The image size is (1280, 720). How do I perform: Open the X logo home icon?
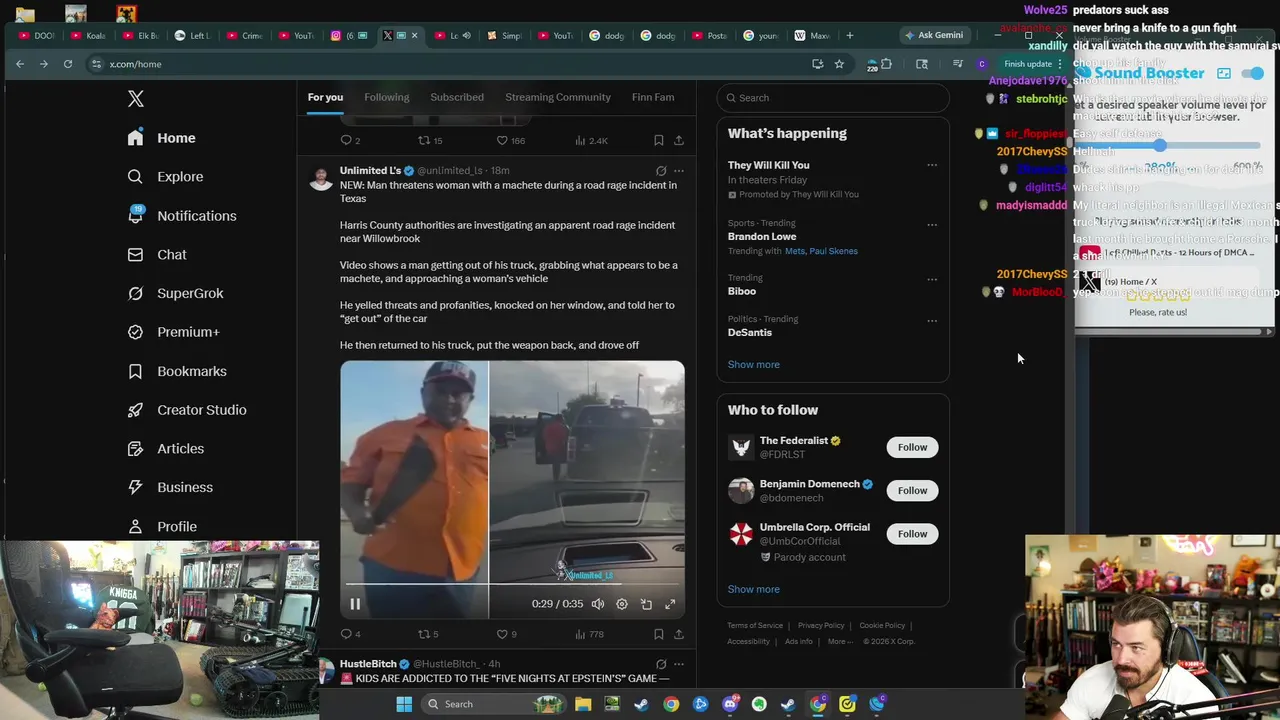click(x=136, y=98)
